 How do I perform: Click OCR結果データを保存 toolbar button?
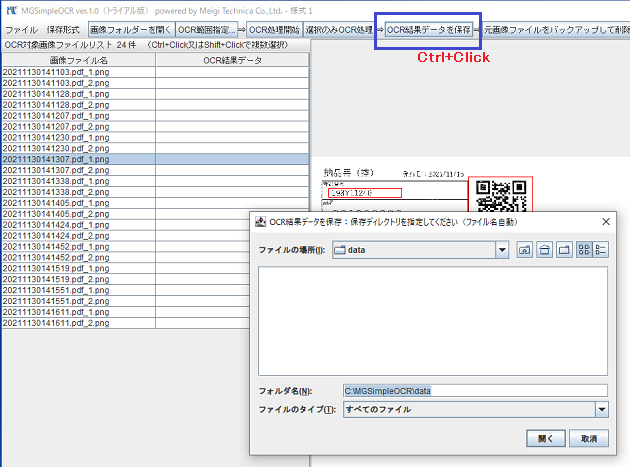tap(428, 30)
